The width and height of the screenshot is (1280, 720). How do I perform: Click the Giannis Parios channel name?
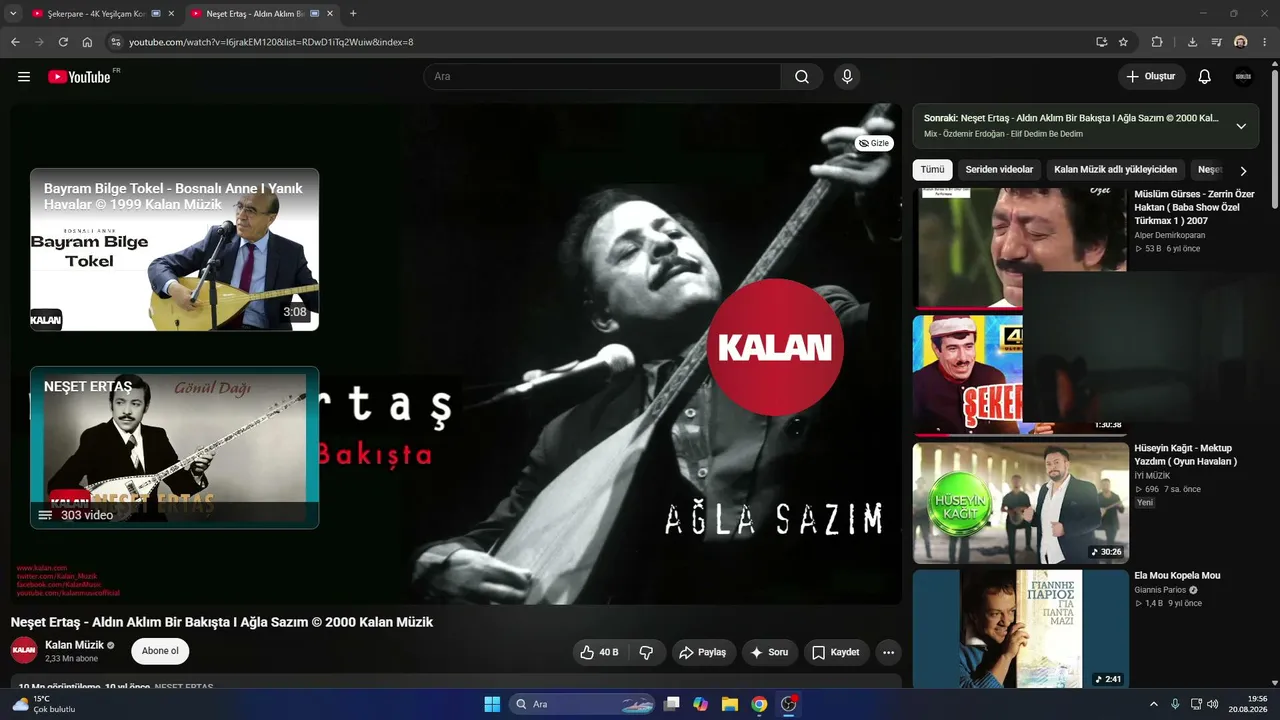(1160, 590)
